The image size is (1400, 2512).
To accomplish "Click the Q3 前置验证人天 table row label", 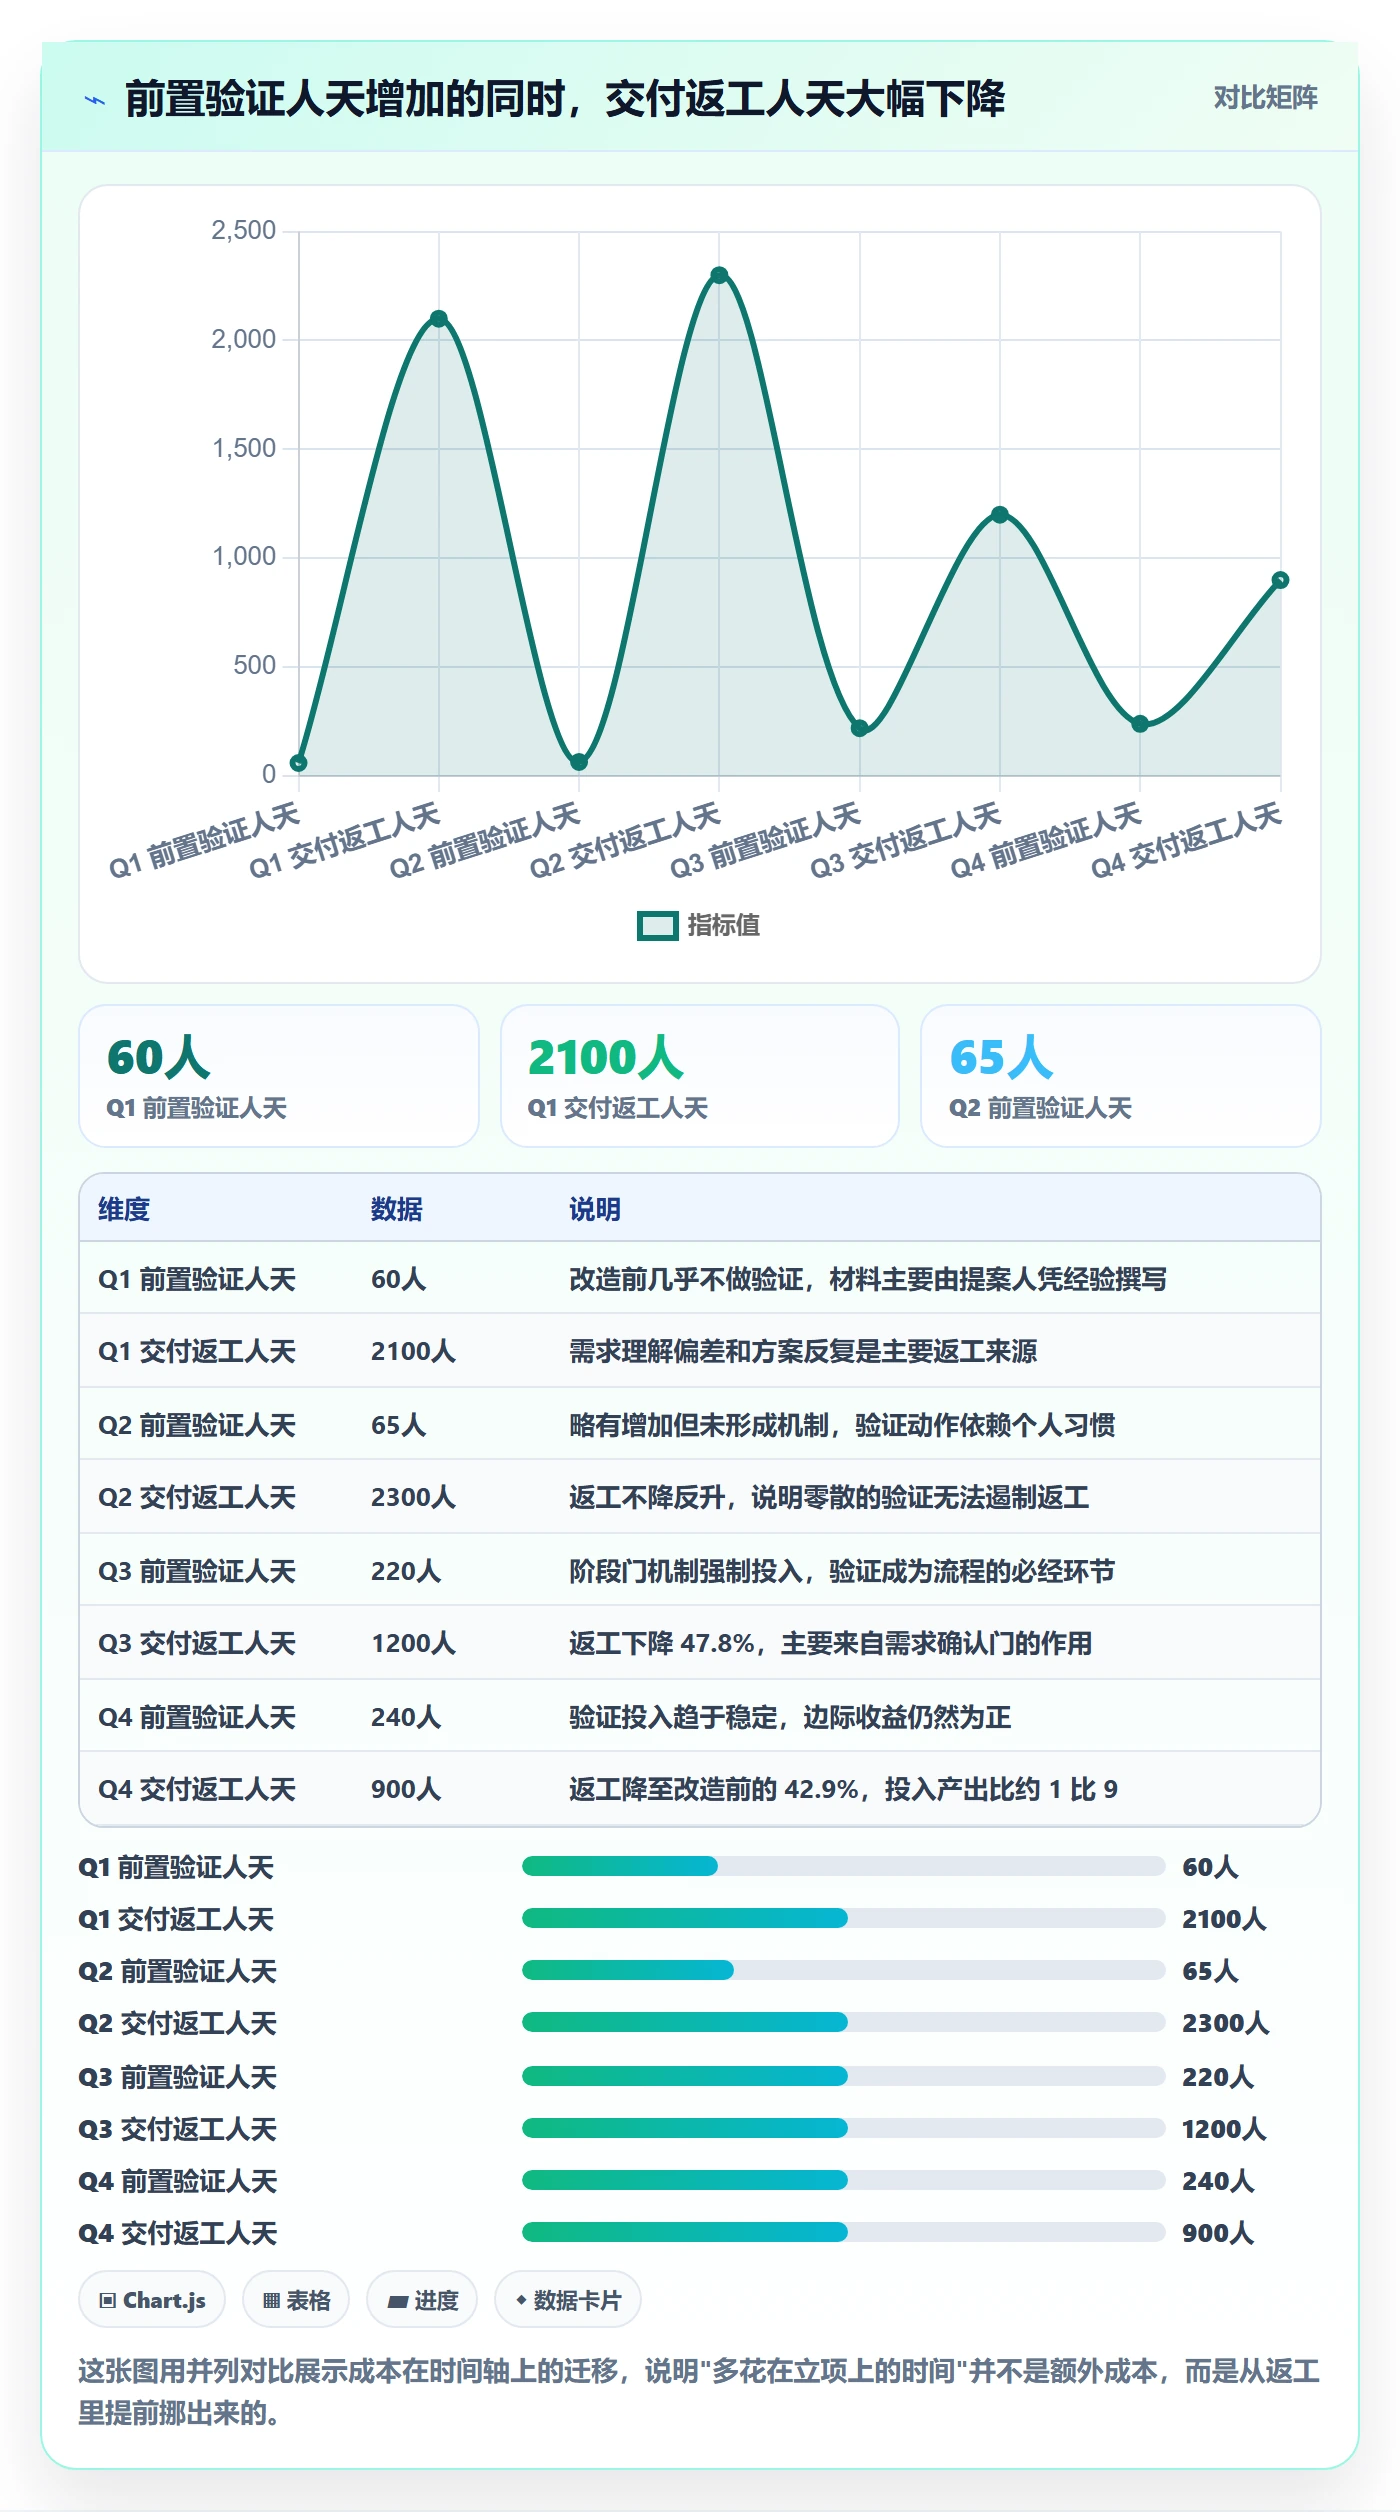I will coord(197,1571).
